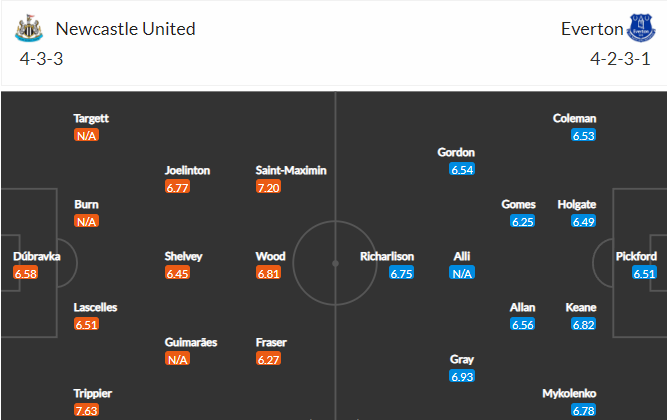The width and height of the screenshot is (667, 420).
Task: Click Coleman's player name
Action: click(x=574, y=118)
